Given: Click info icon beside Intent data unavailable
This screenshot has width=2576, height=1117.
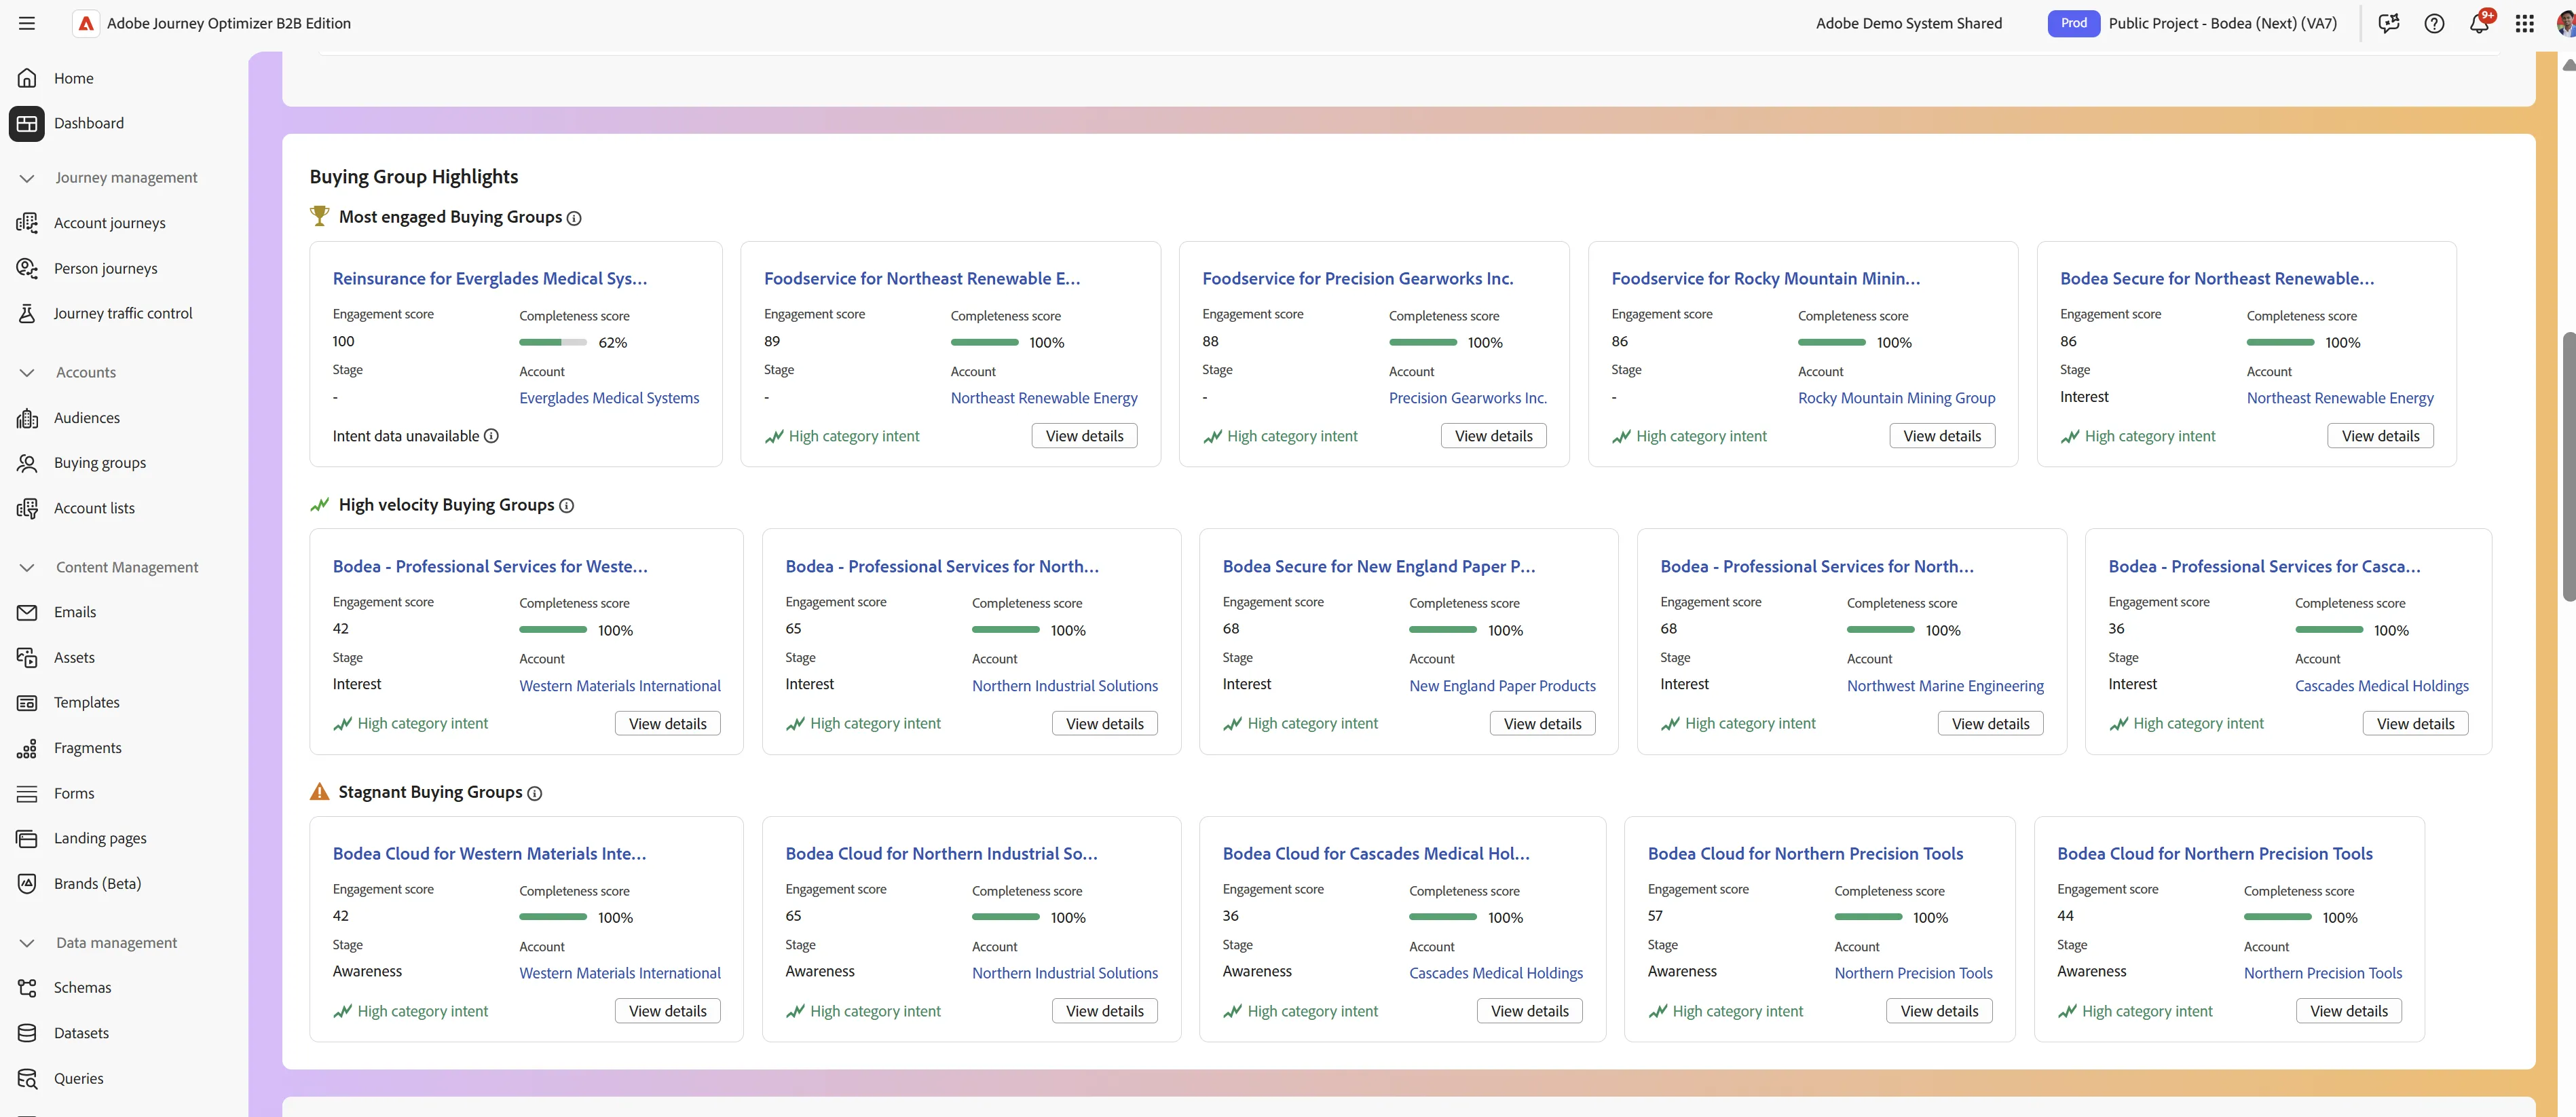Looking at the screenshot, I should (491, 436).
